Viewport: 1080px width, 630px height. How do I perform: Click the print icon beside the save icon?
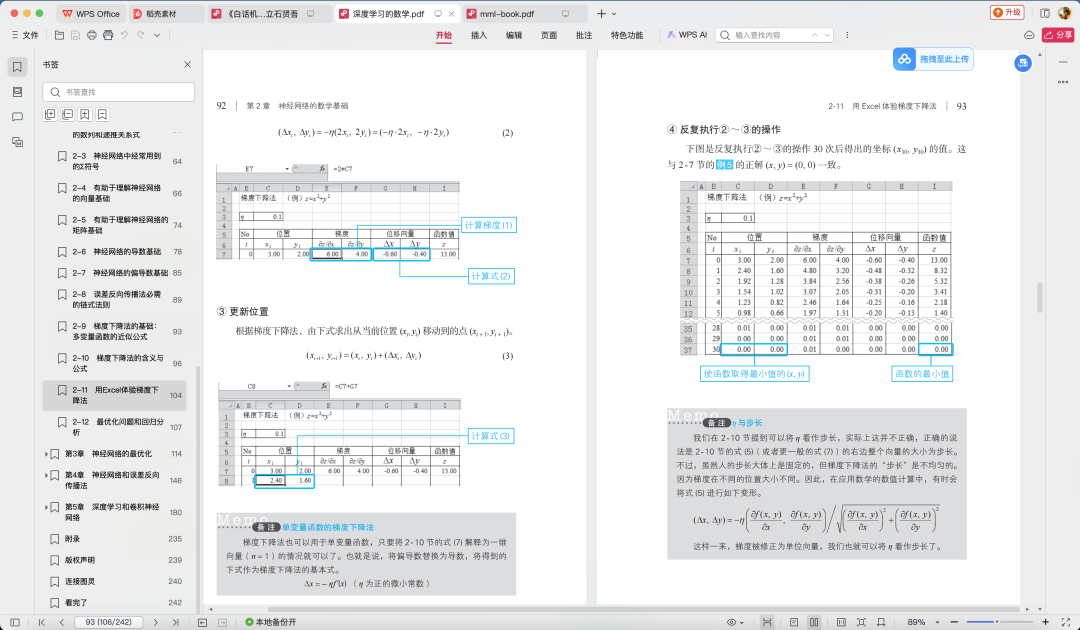[92, 35]
